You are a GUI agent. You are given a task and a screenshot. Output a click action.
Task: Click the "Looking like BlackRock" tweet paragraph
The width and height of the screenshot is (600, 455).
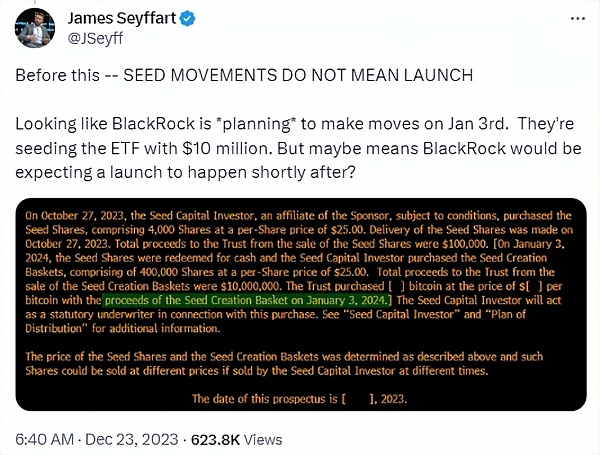[298, 148]
